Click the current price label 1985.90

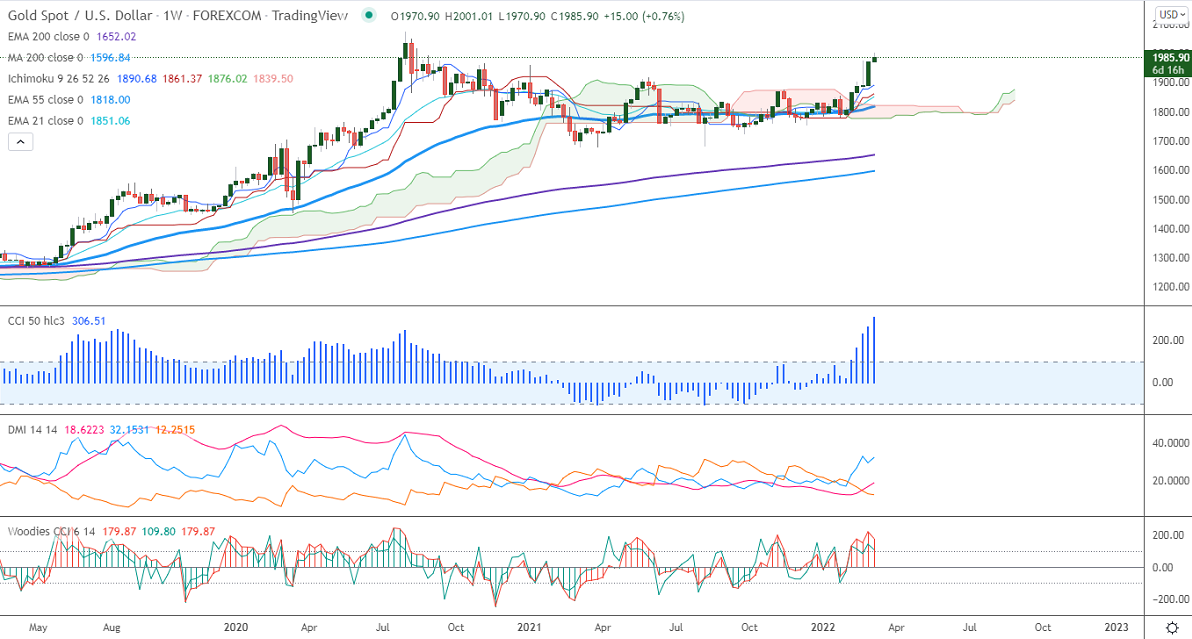1170,58
